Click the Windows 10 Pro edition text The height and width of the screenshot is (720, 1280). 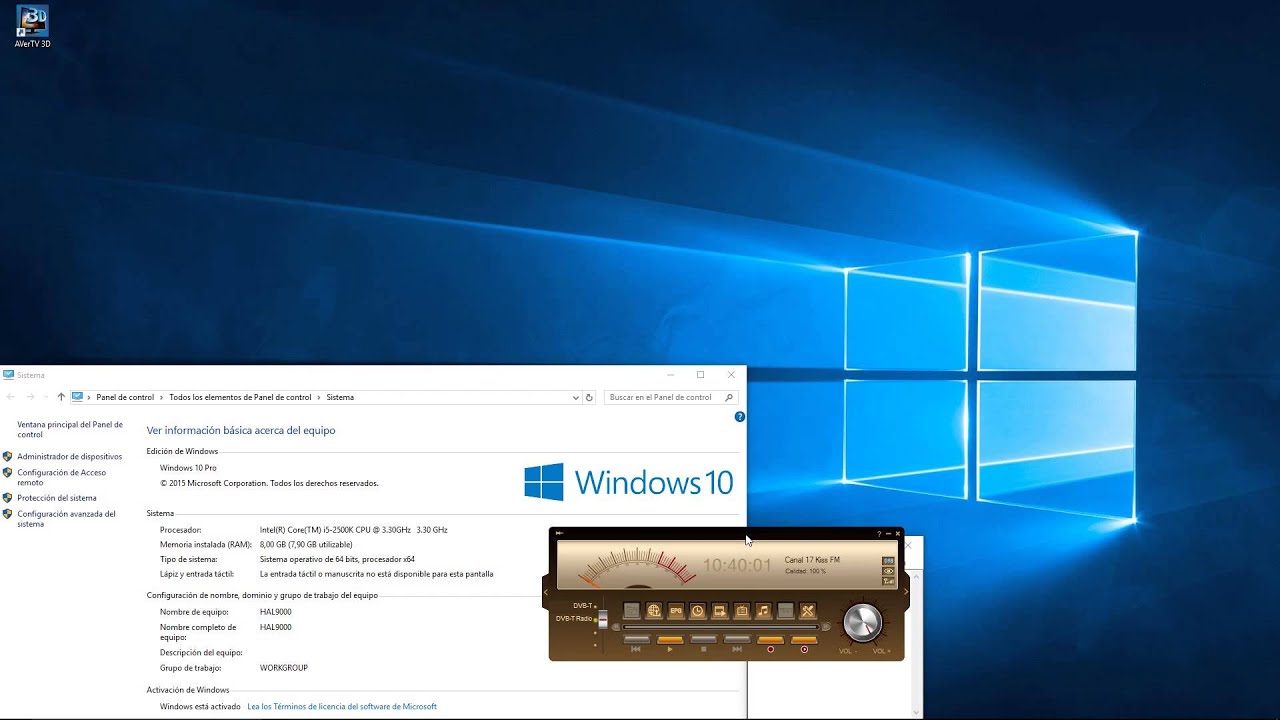(188, 467)
